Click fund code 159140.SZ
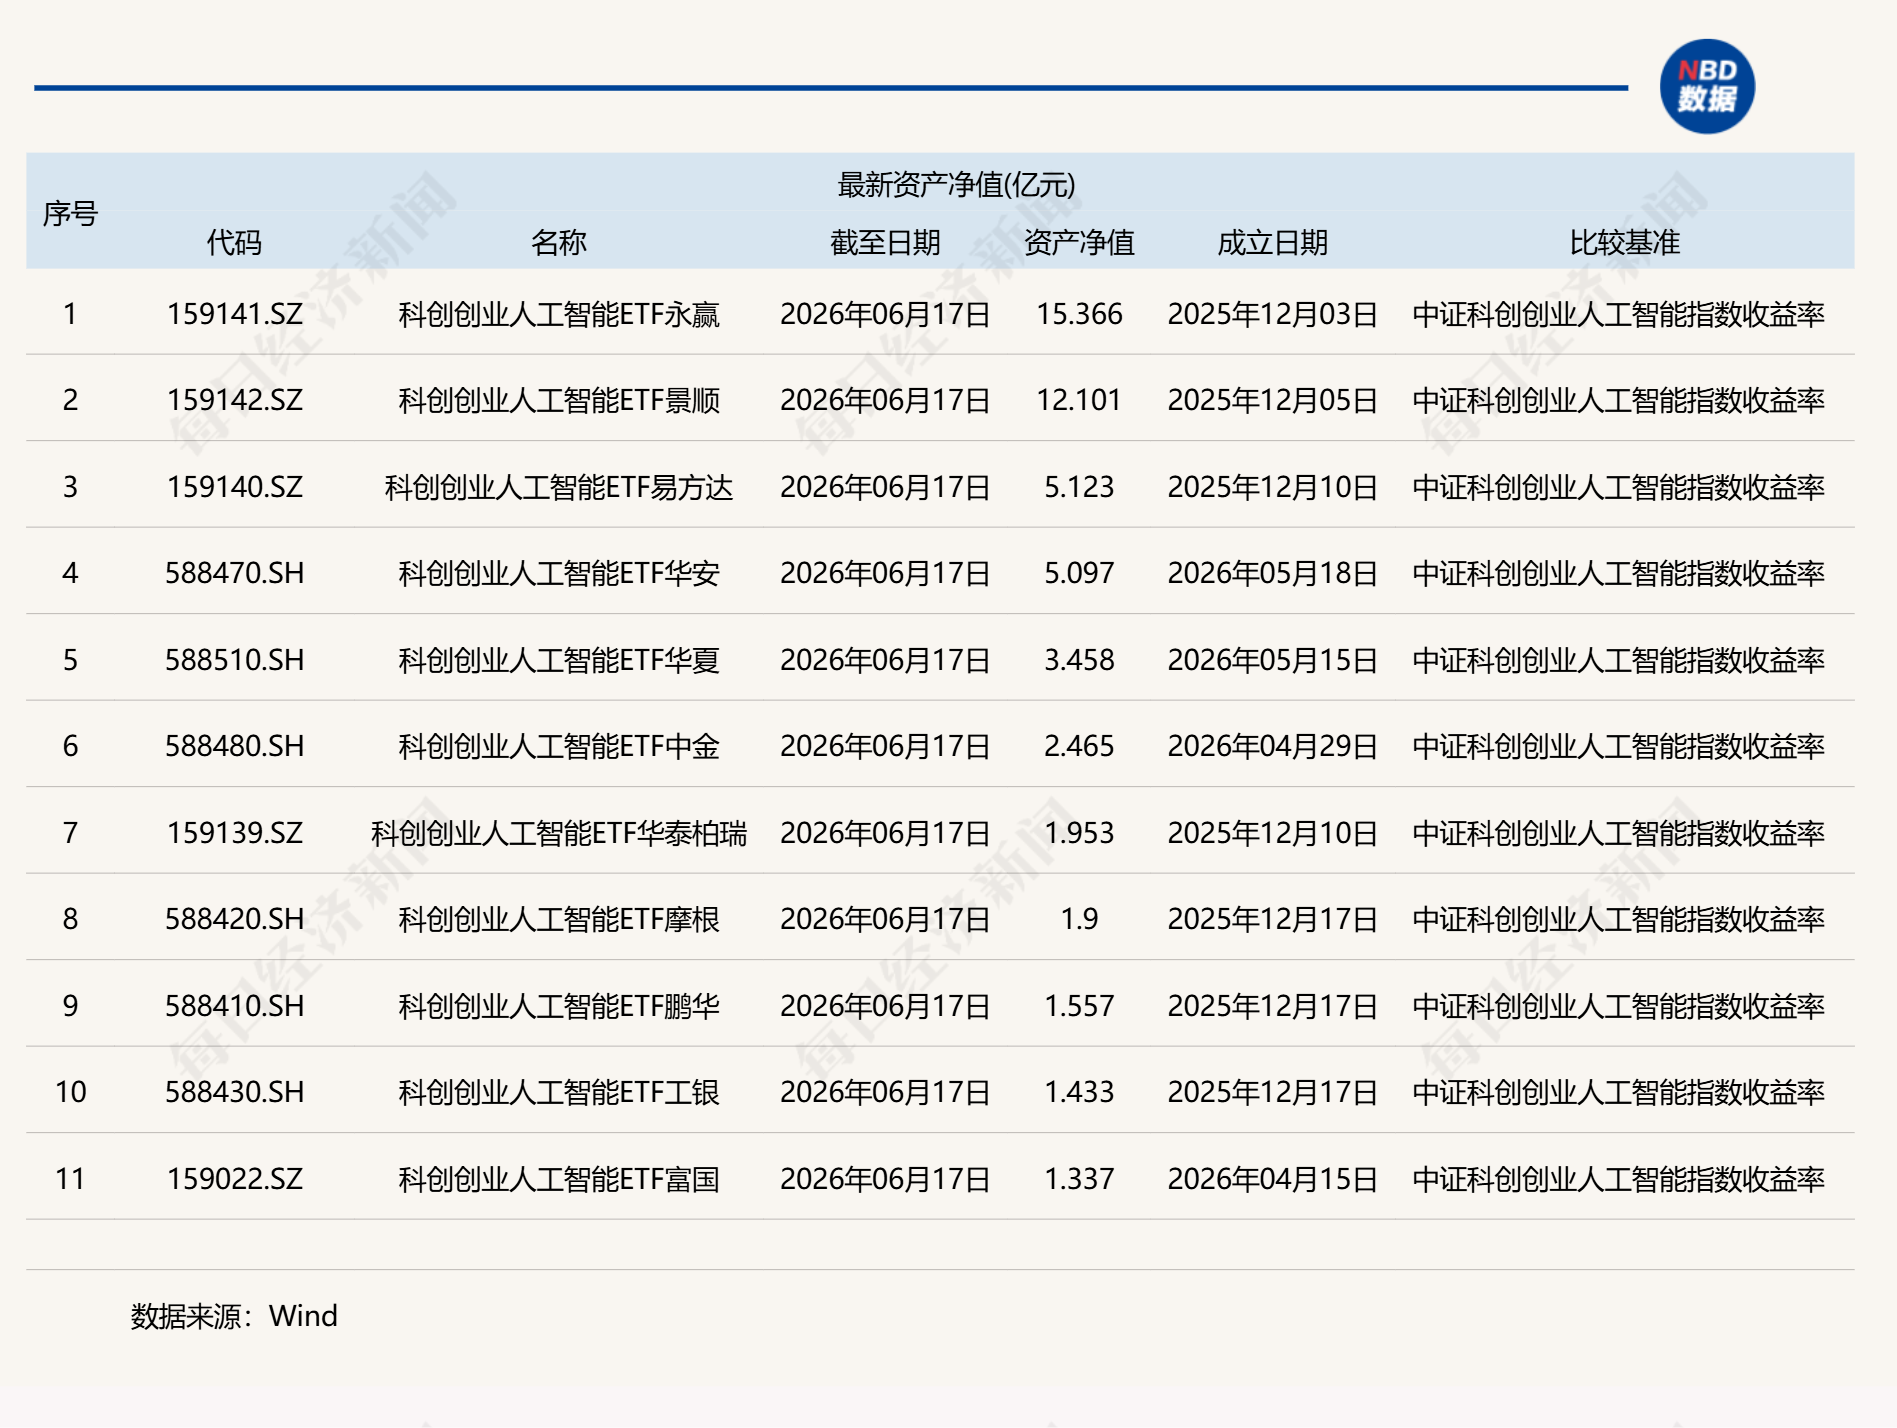This screenshot has width=1897, height=1428. pos(234,487)
